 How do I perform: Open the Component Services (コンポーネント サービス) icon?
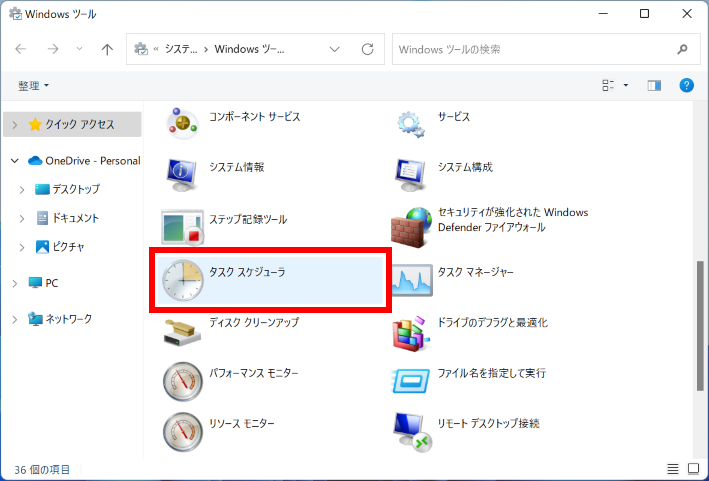pos(182,123)
